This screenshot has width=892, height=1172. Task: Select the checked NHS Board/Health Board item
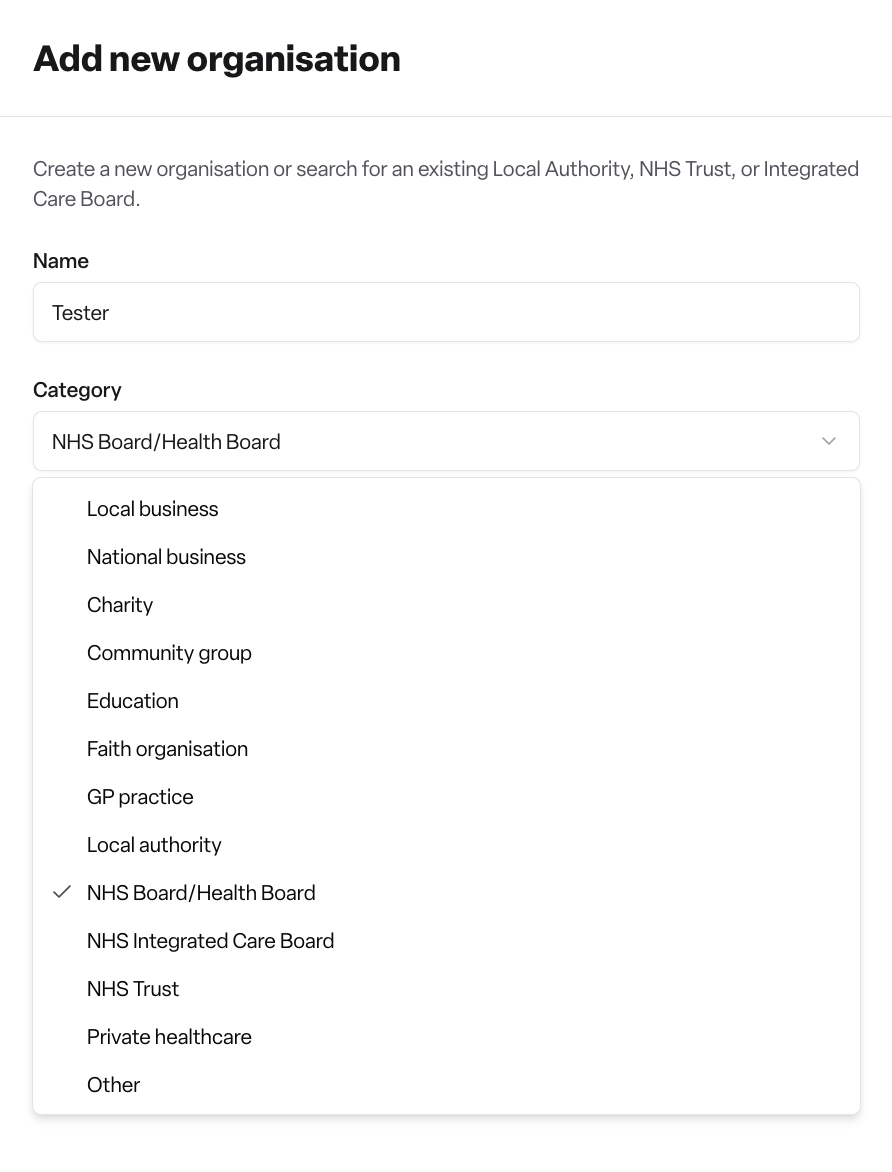tap(446, 892)
